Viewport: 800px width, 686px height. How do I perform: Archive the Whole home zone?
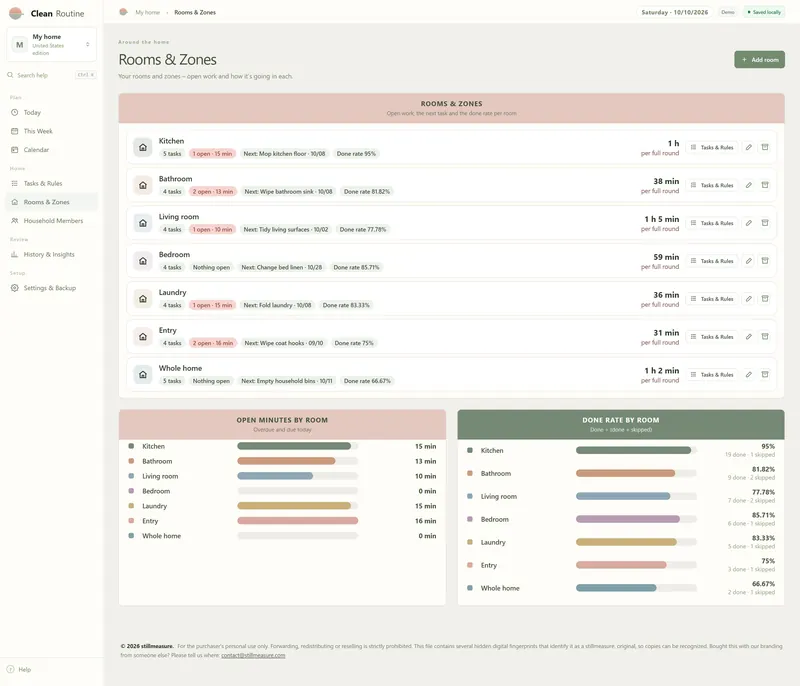click(x=765, y=374)
